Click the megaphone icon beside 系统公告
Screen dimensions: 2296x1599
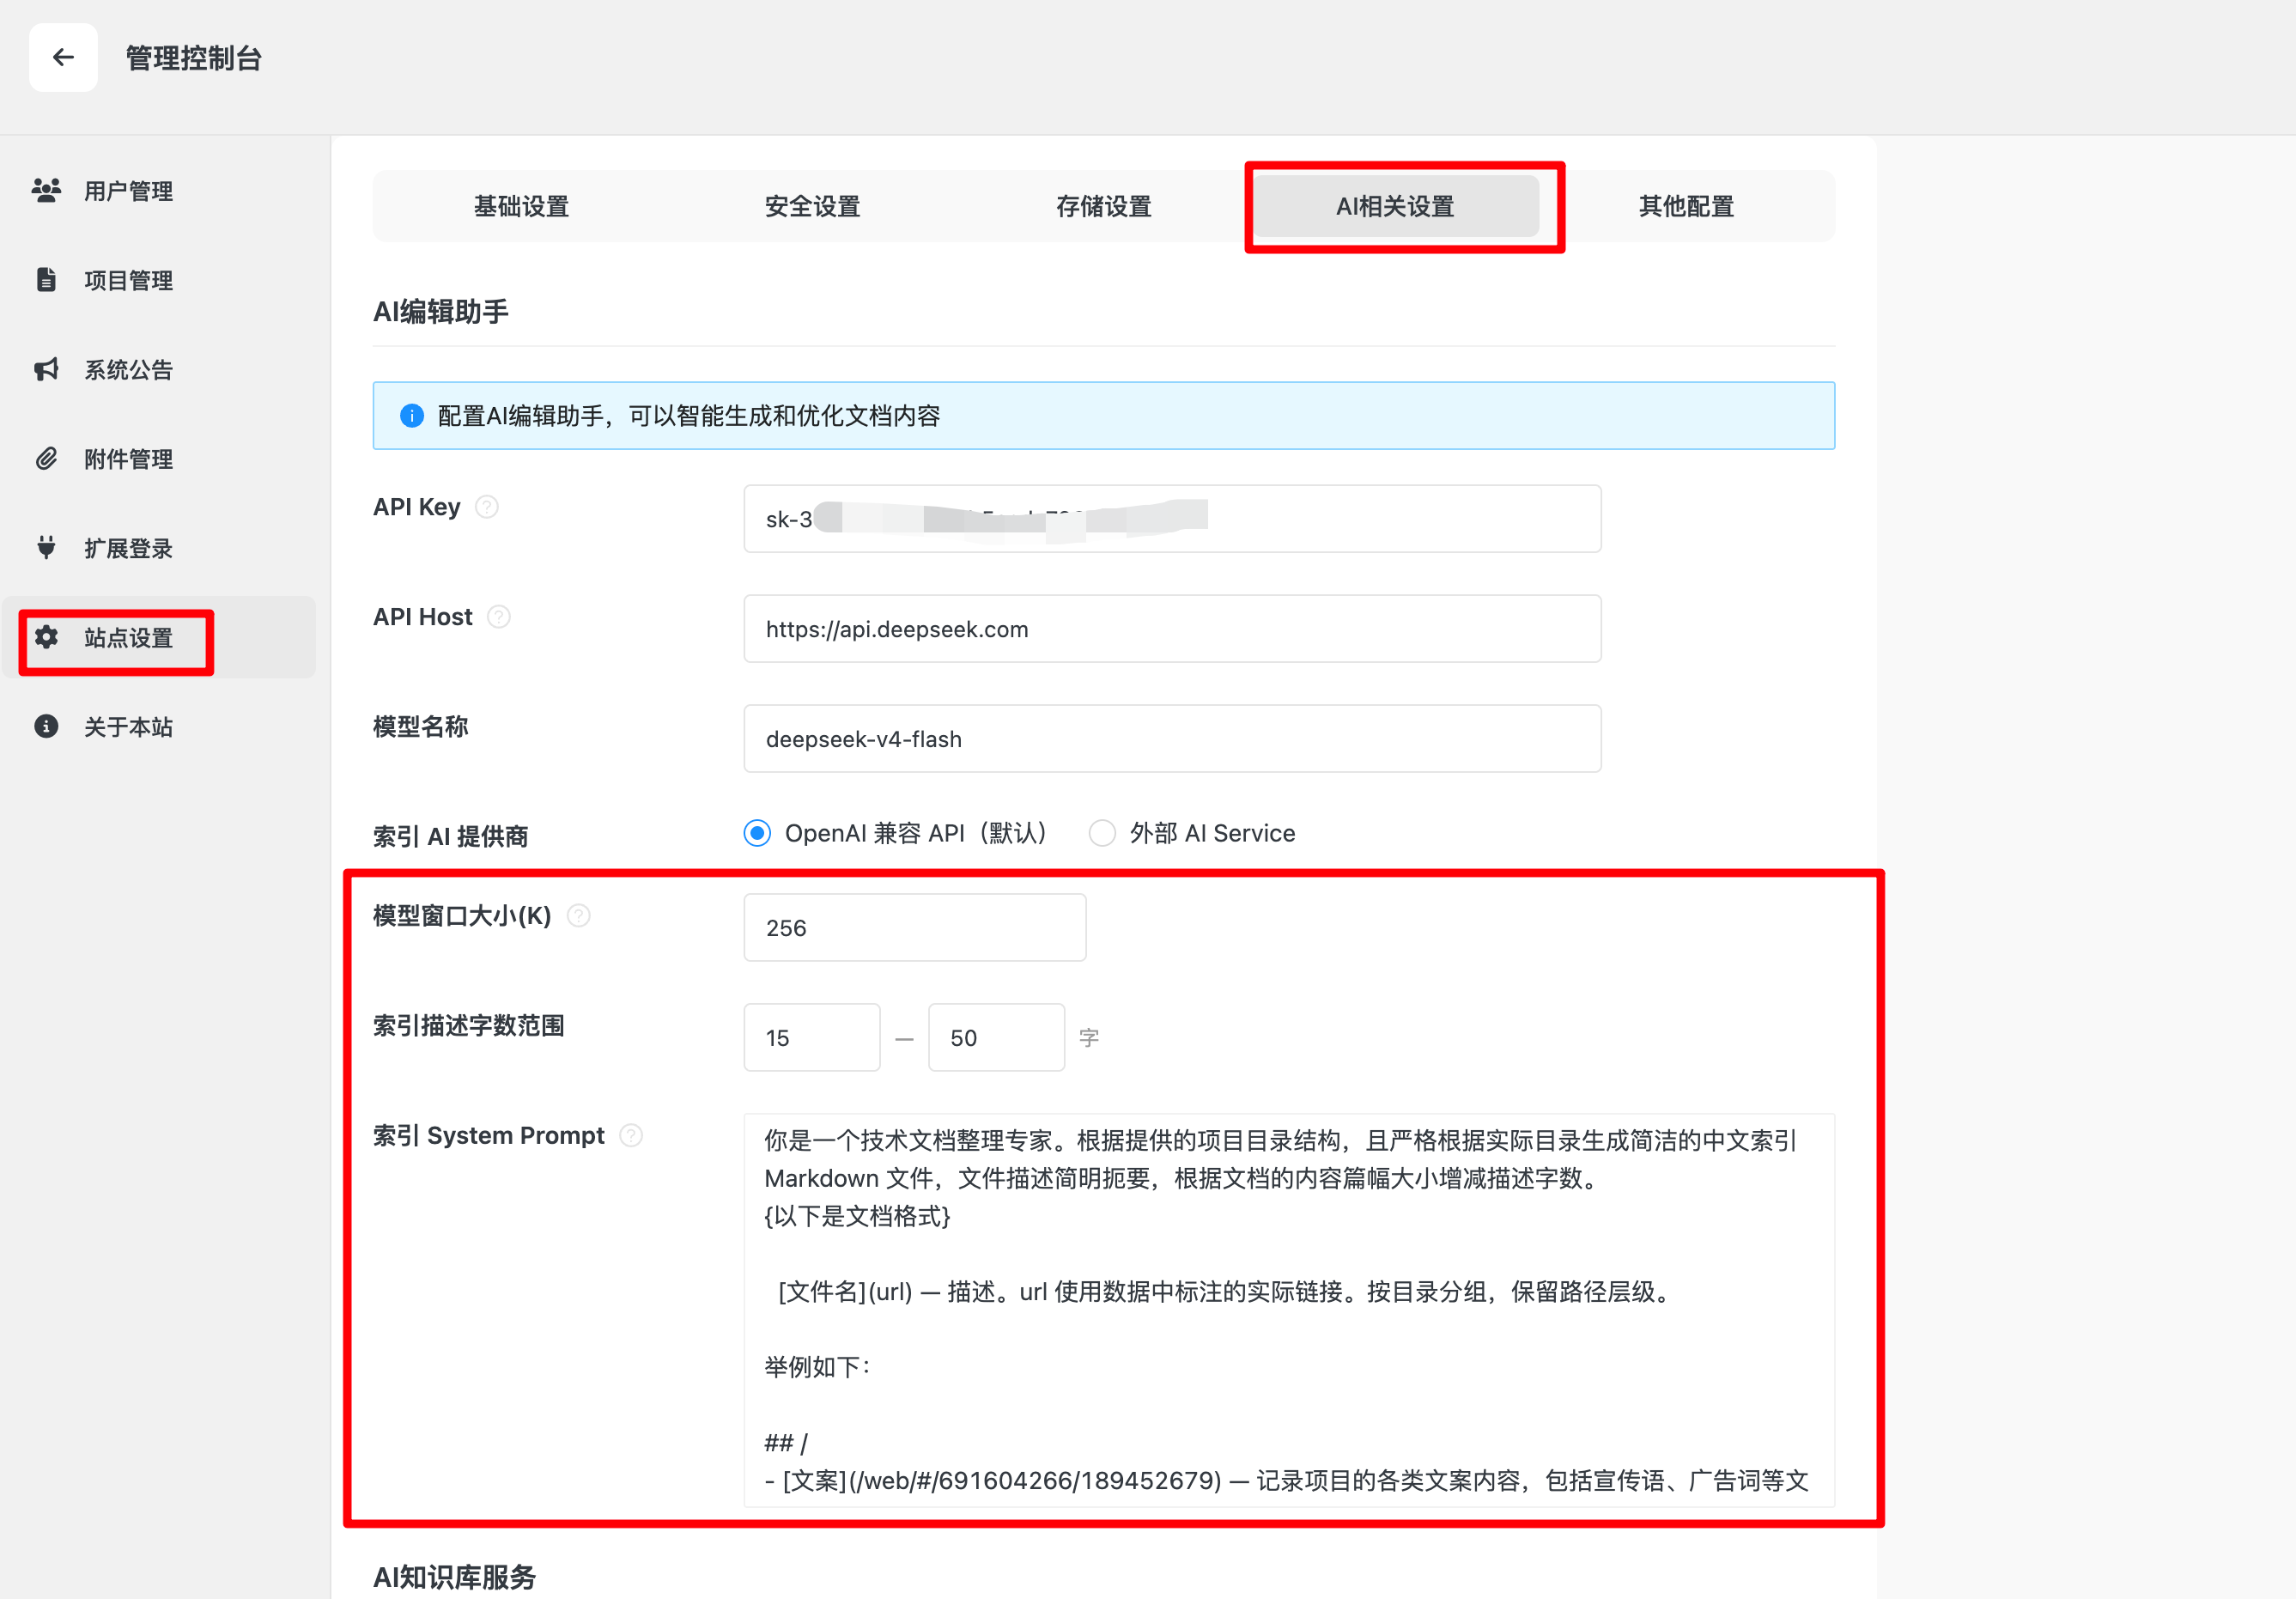(x=46, y=369)
